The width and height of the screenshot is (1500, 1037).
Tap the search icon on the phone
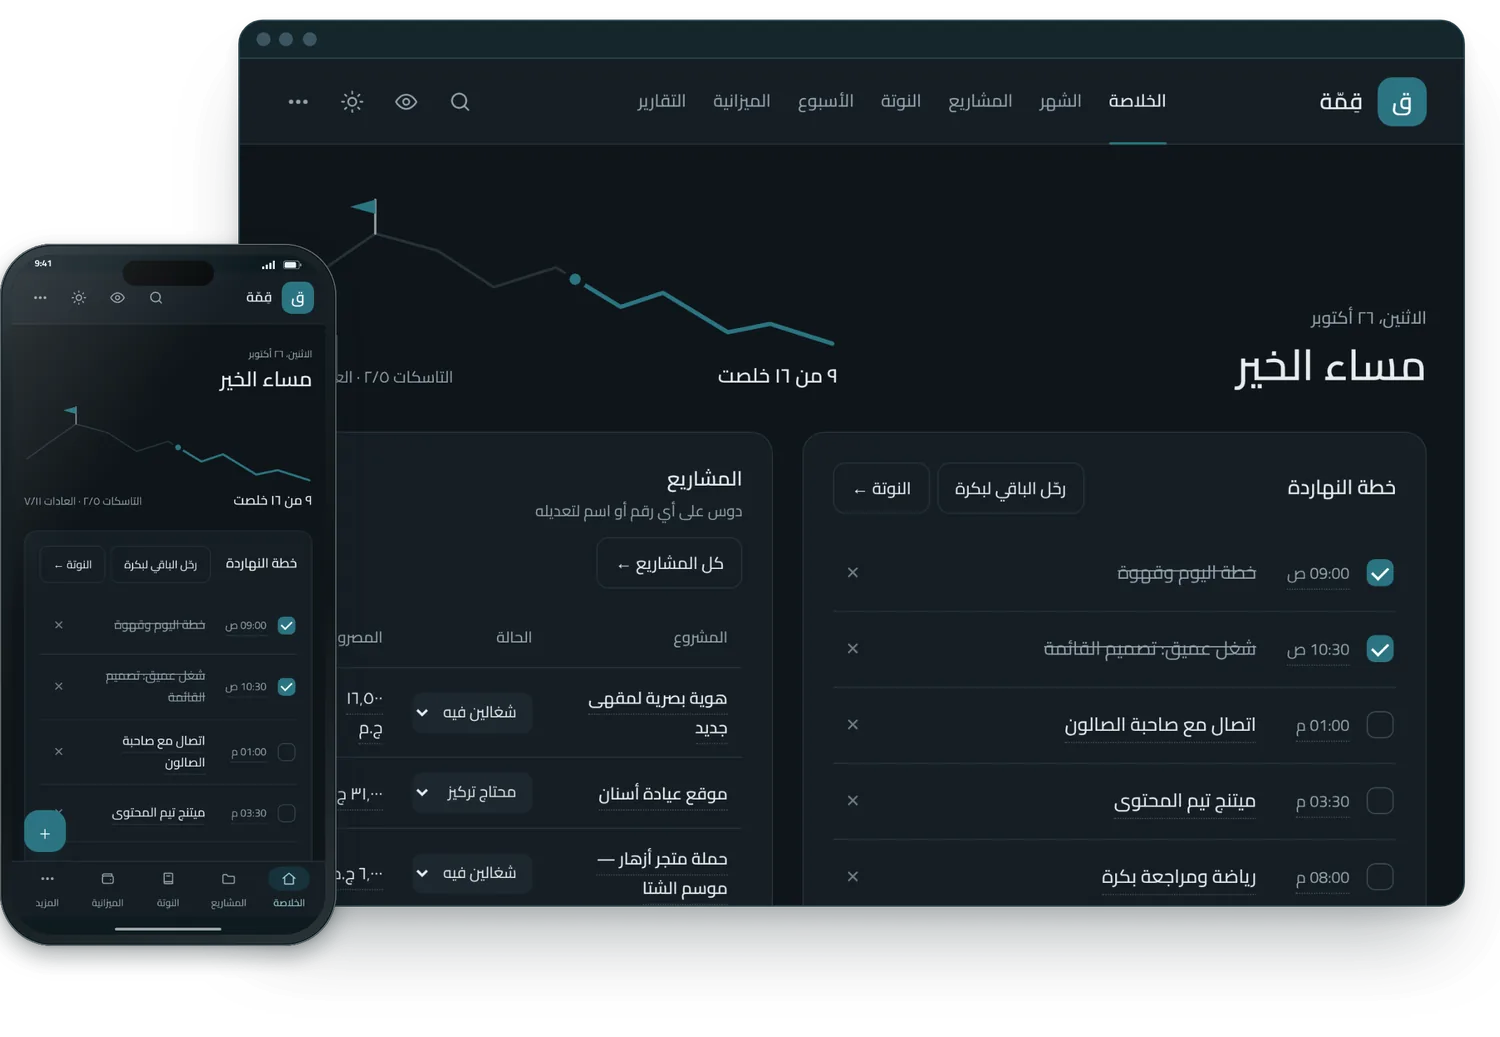[x=156, y=298]
